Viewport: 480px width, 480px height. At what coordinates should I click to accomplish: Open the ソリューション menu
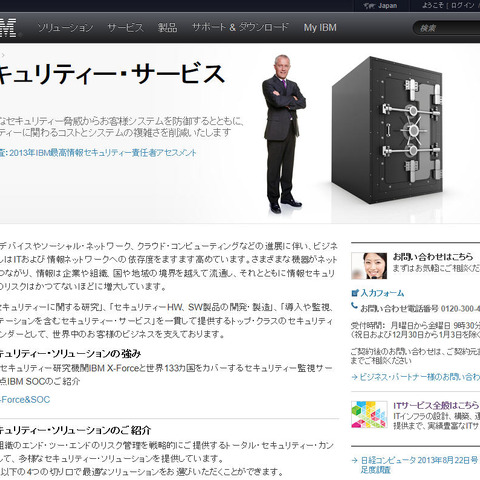tap(65, 27)
